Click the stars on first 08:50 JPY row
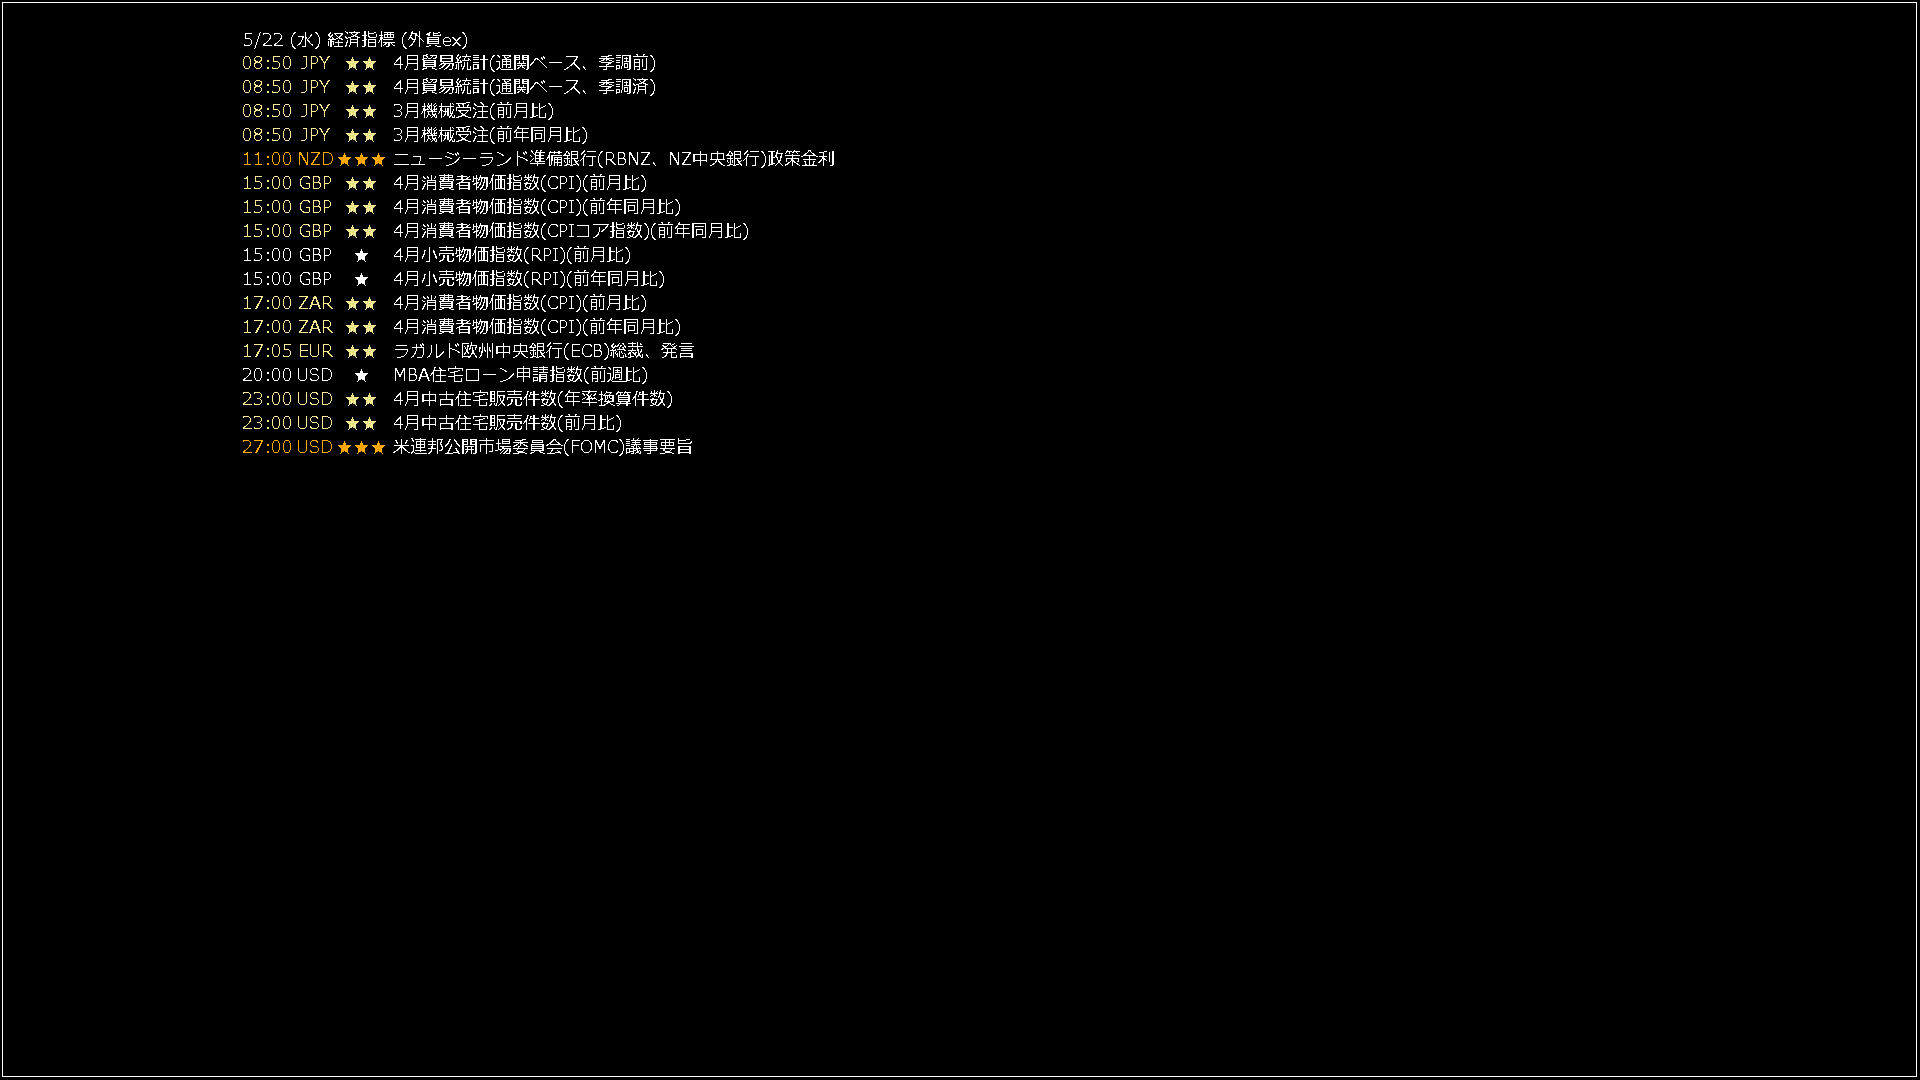The height and width of the screenshot is (1080, 1920). (x=361, y=63)
